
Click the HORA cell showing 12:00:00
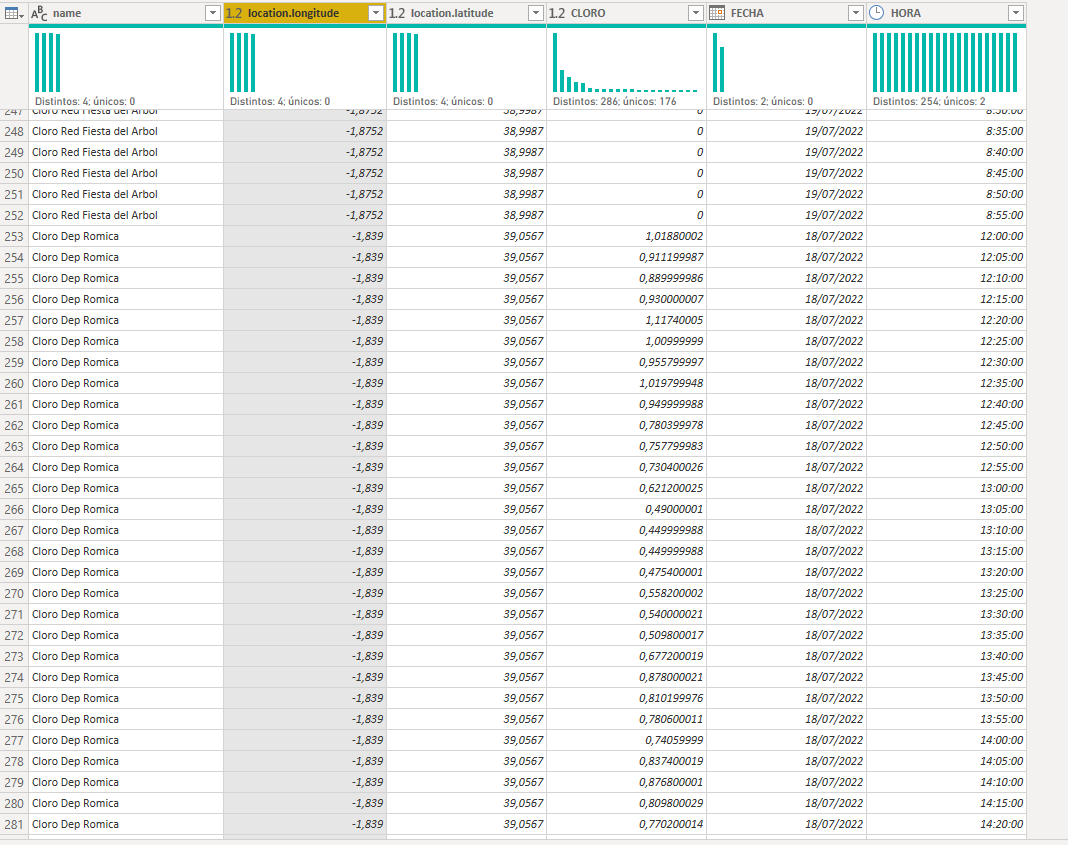947,236
